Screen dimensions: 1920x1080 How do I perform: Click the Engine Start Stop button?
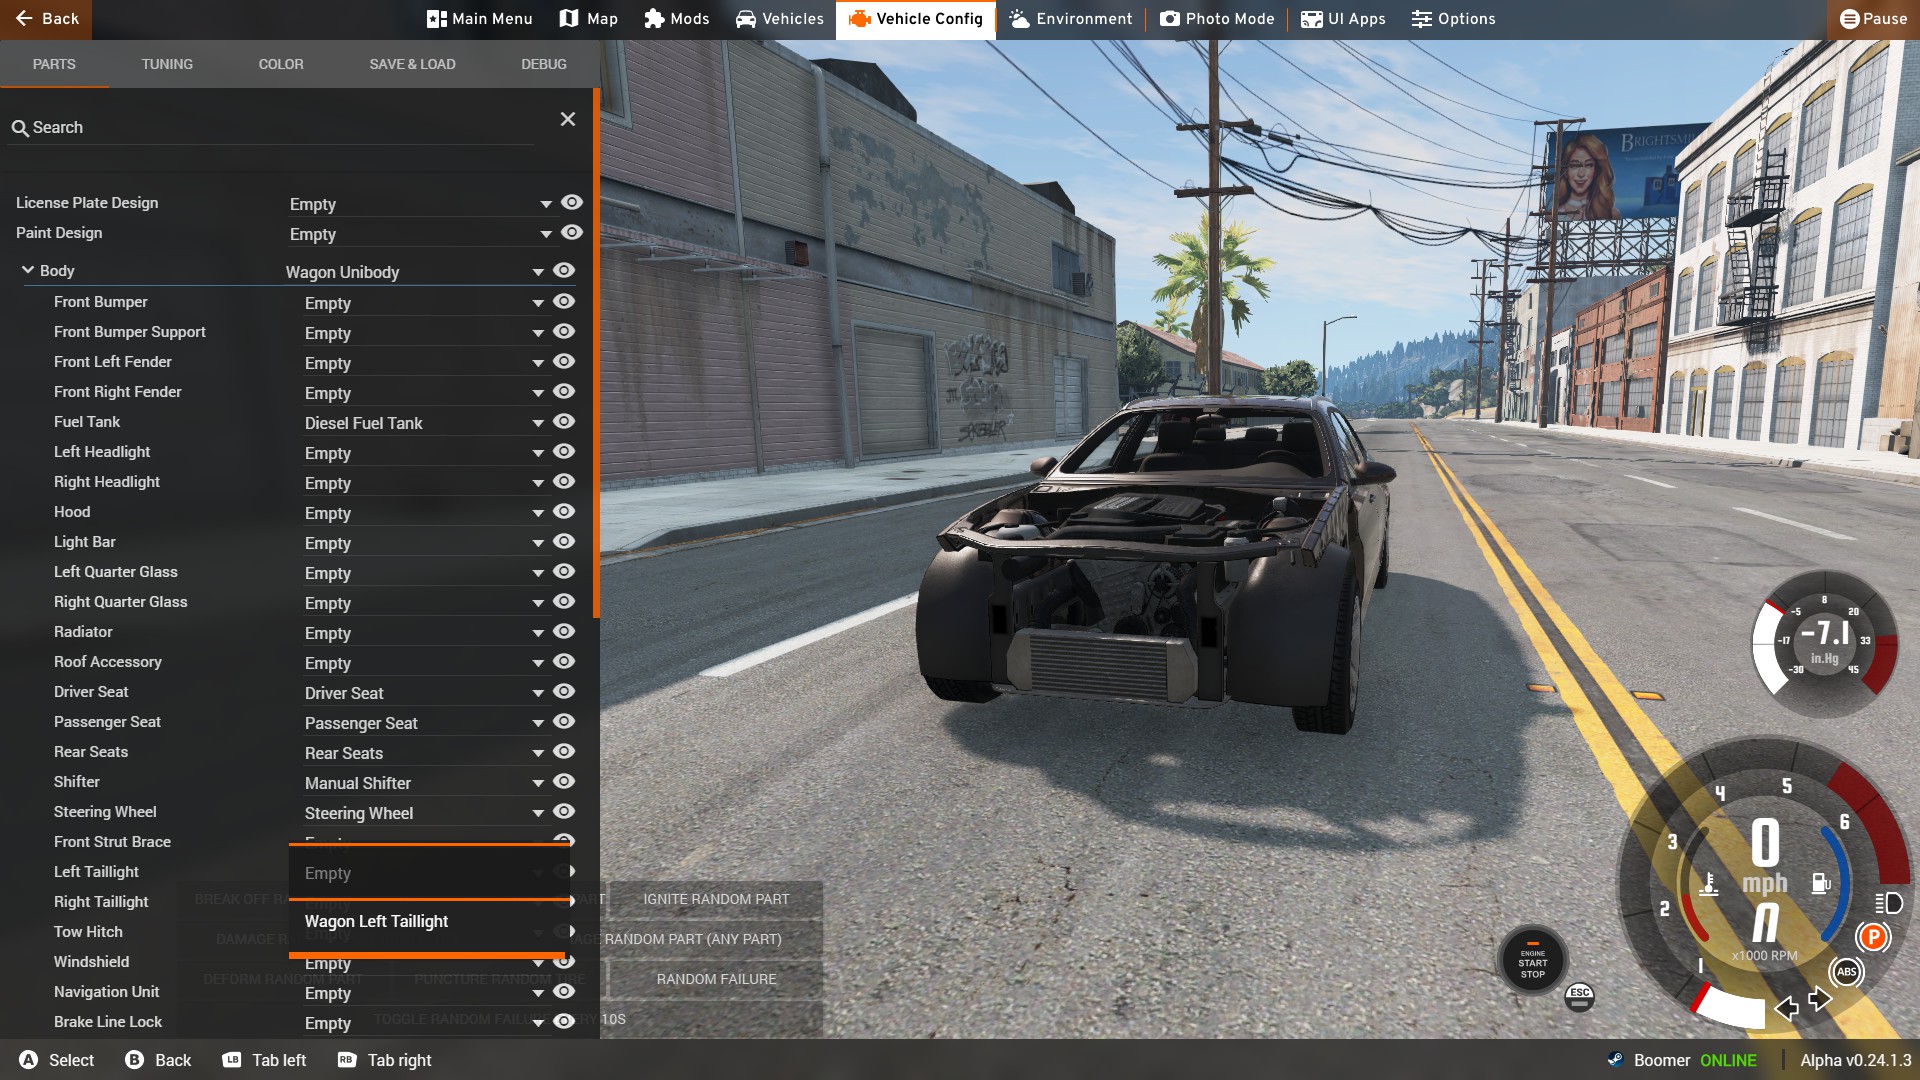pyautogui.click(x=1532, y=961)
